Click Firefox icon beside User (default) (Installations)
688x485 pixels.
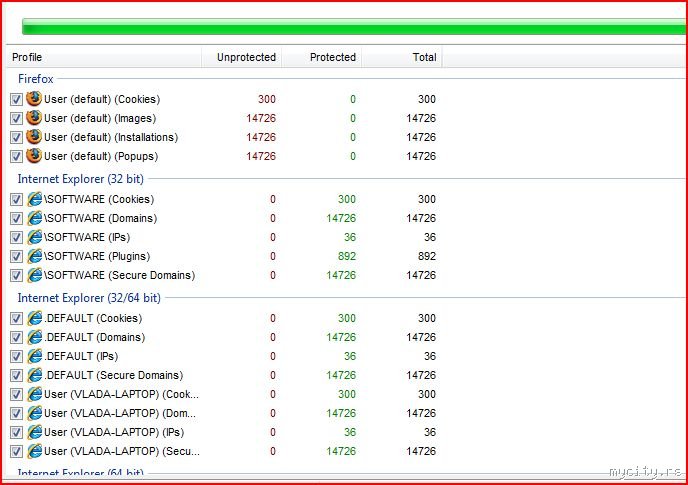pyautogui.click(x=34, y=137)
